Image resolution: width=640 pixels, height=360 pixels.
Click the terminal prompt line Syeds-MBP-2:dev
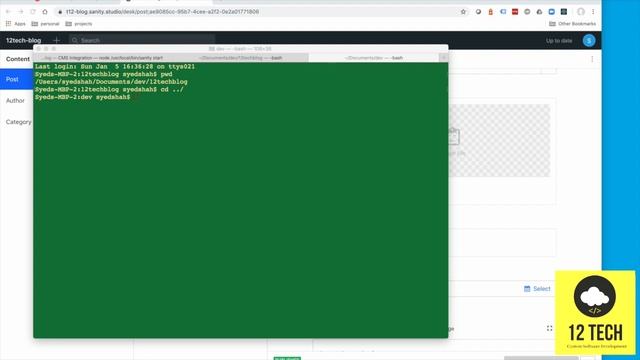tap(82, 97)
